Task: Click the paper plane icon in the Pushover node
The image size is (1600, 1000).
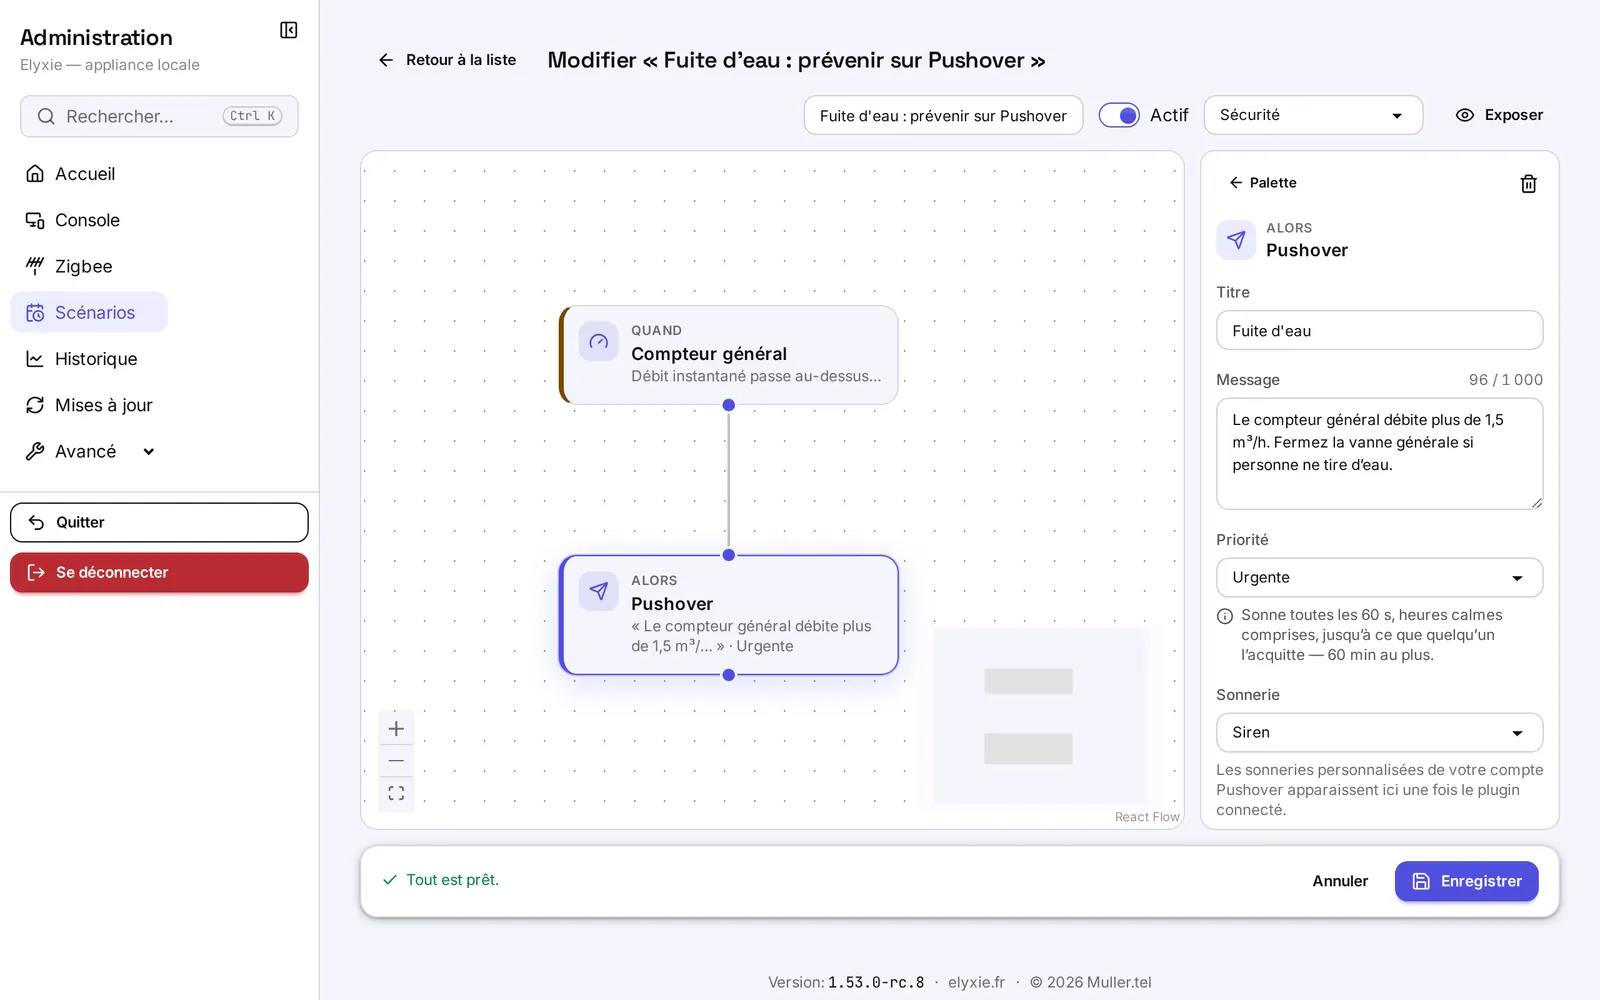Action: (x=598, y=591)
